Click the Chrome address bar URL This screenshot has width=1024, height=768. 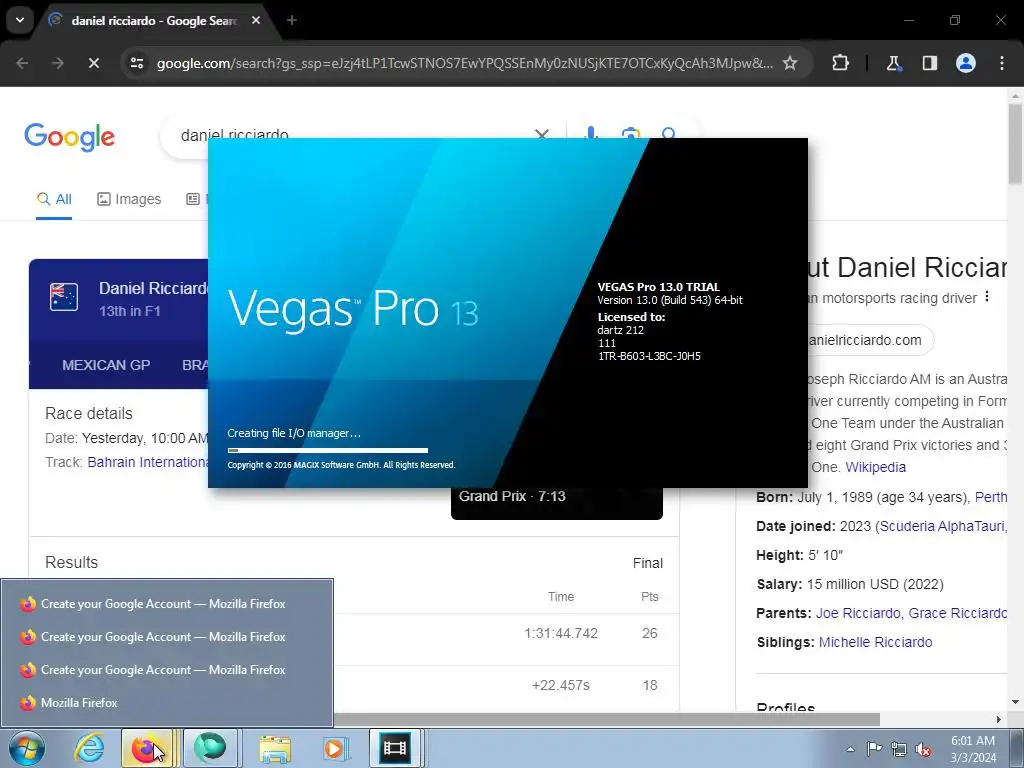pos(464,63)
